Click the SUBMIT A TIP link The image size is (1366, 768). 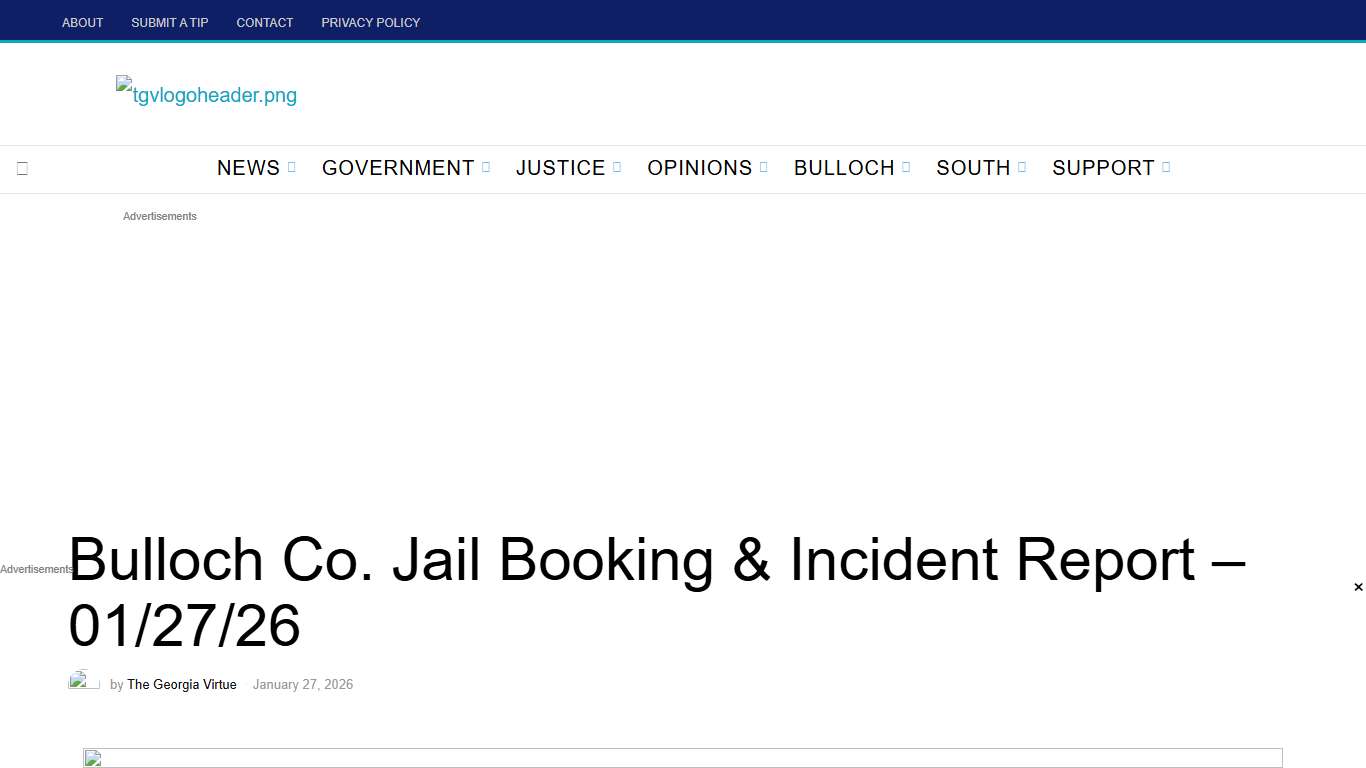(169, 22)
